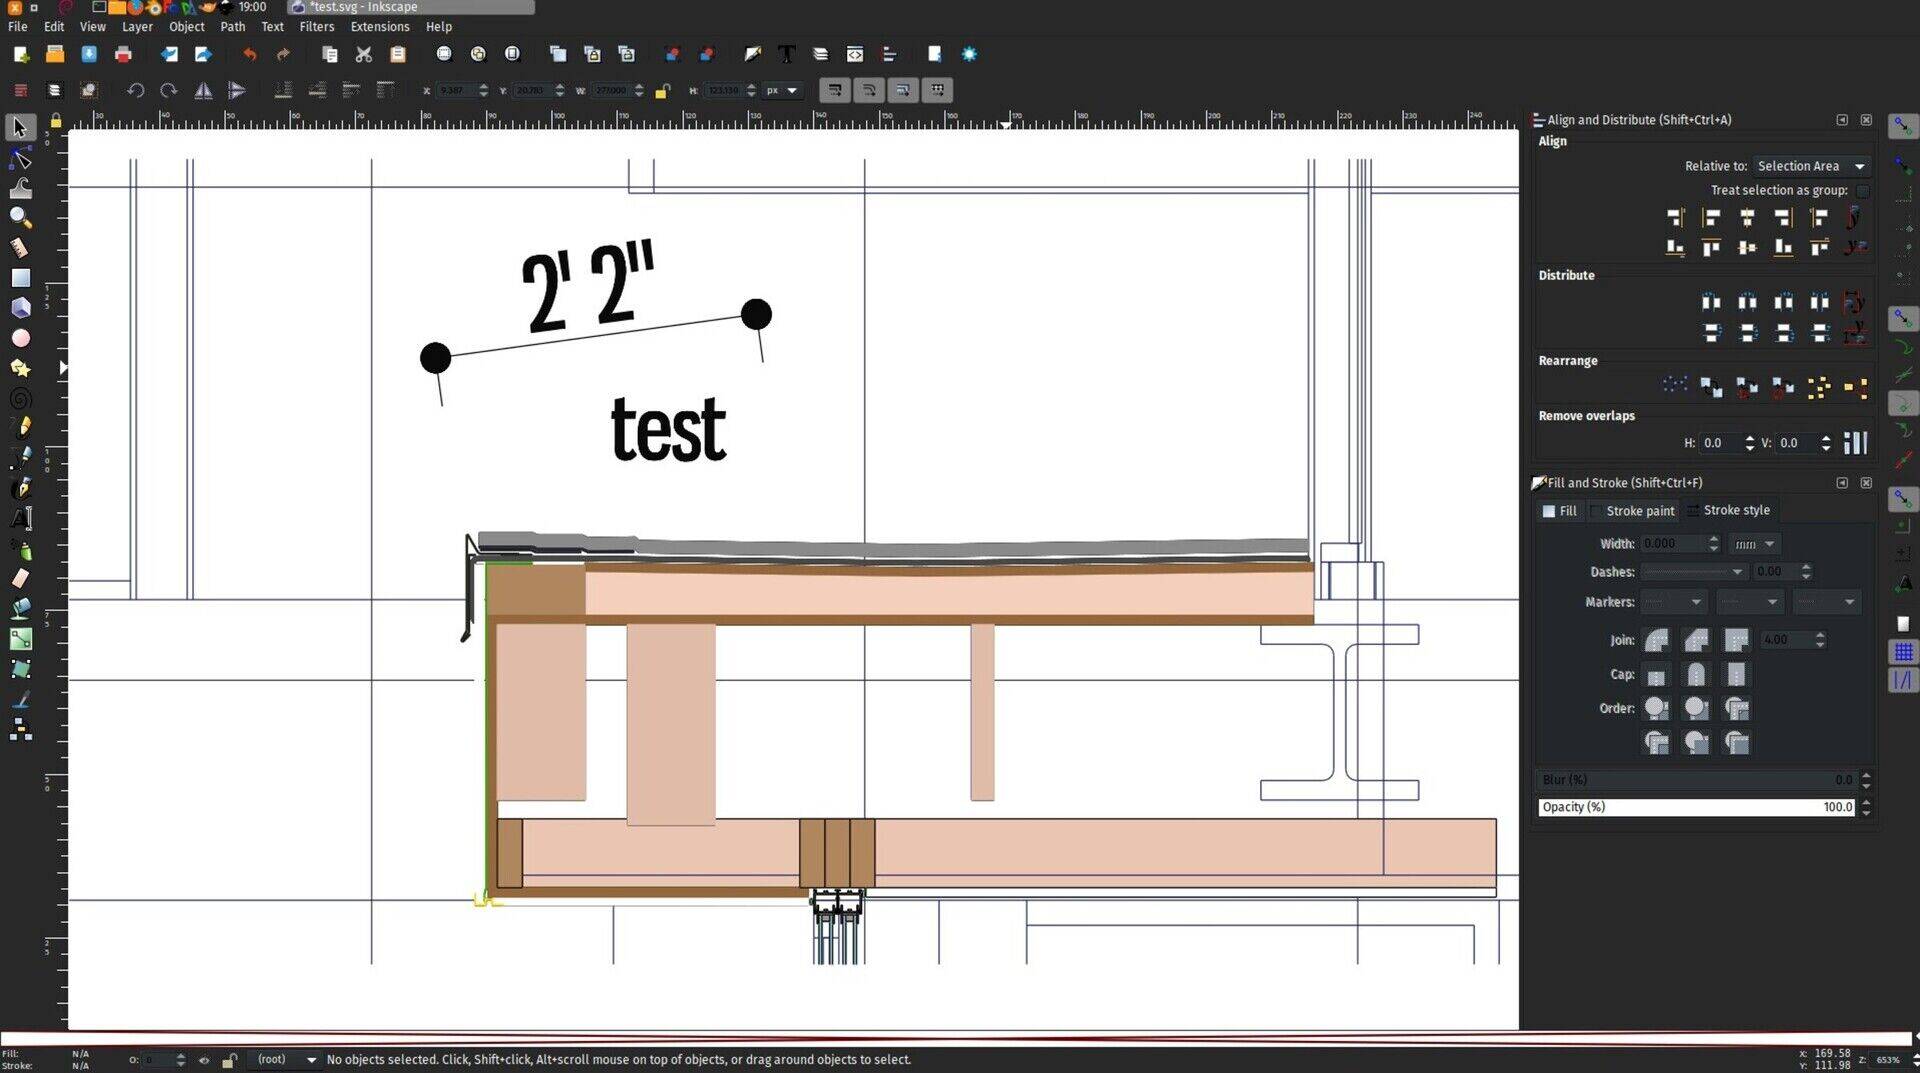Toggle the width-height ratio lock in toolbar
Image resolution: width=1920 pixels, height=1073 pixels.
[663, 90]
